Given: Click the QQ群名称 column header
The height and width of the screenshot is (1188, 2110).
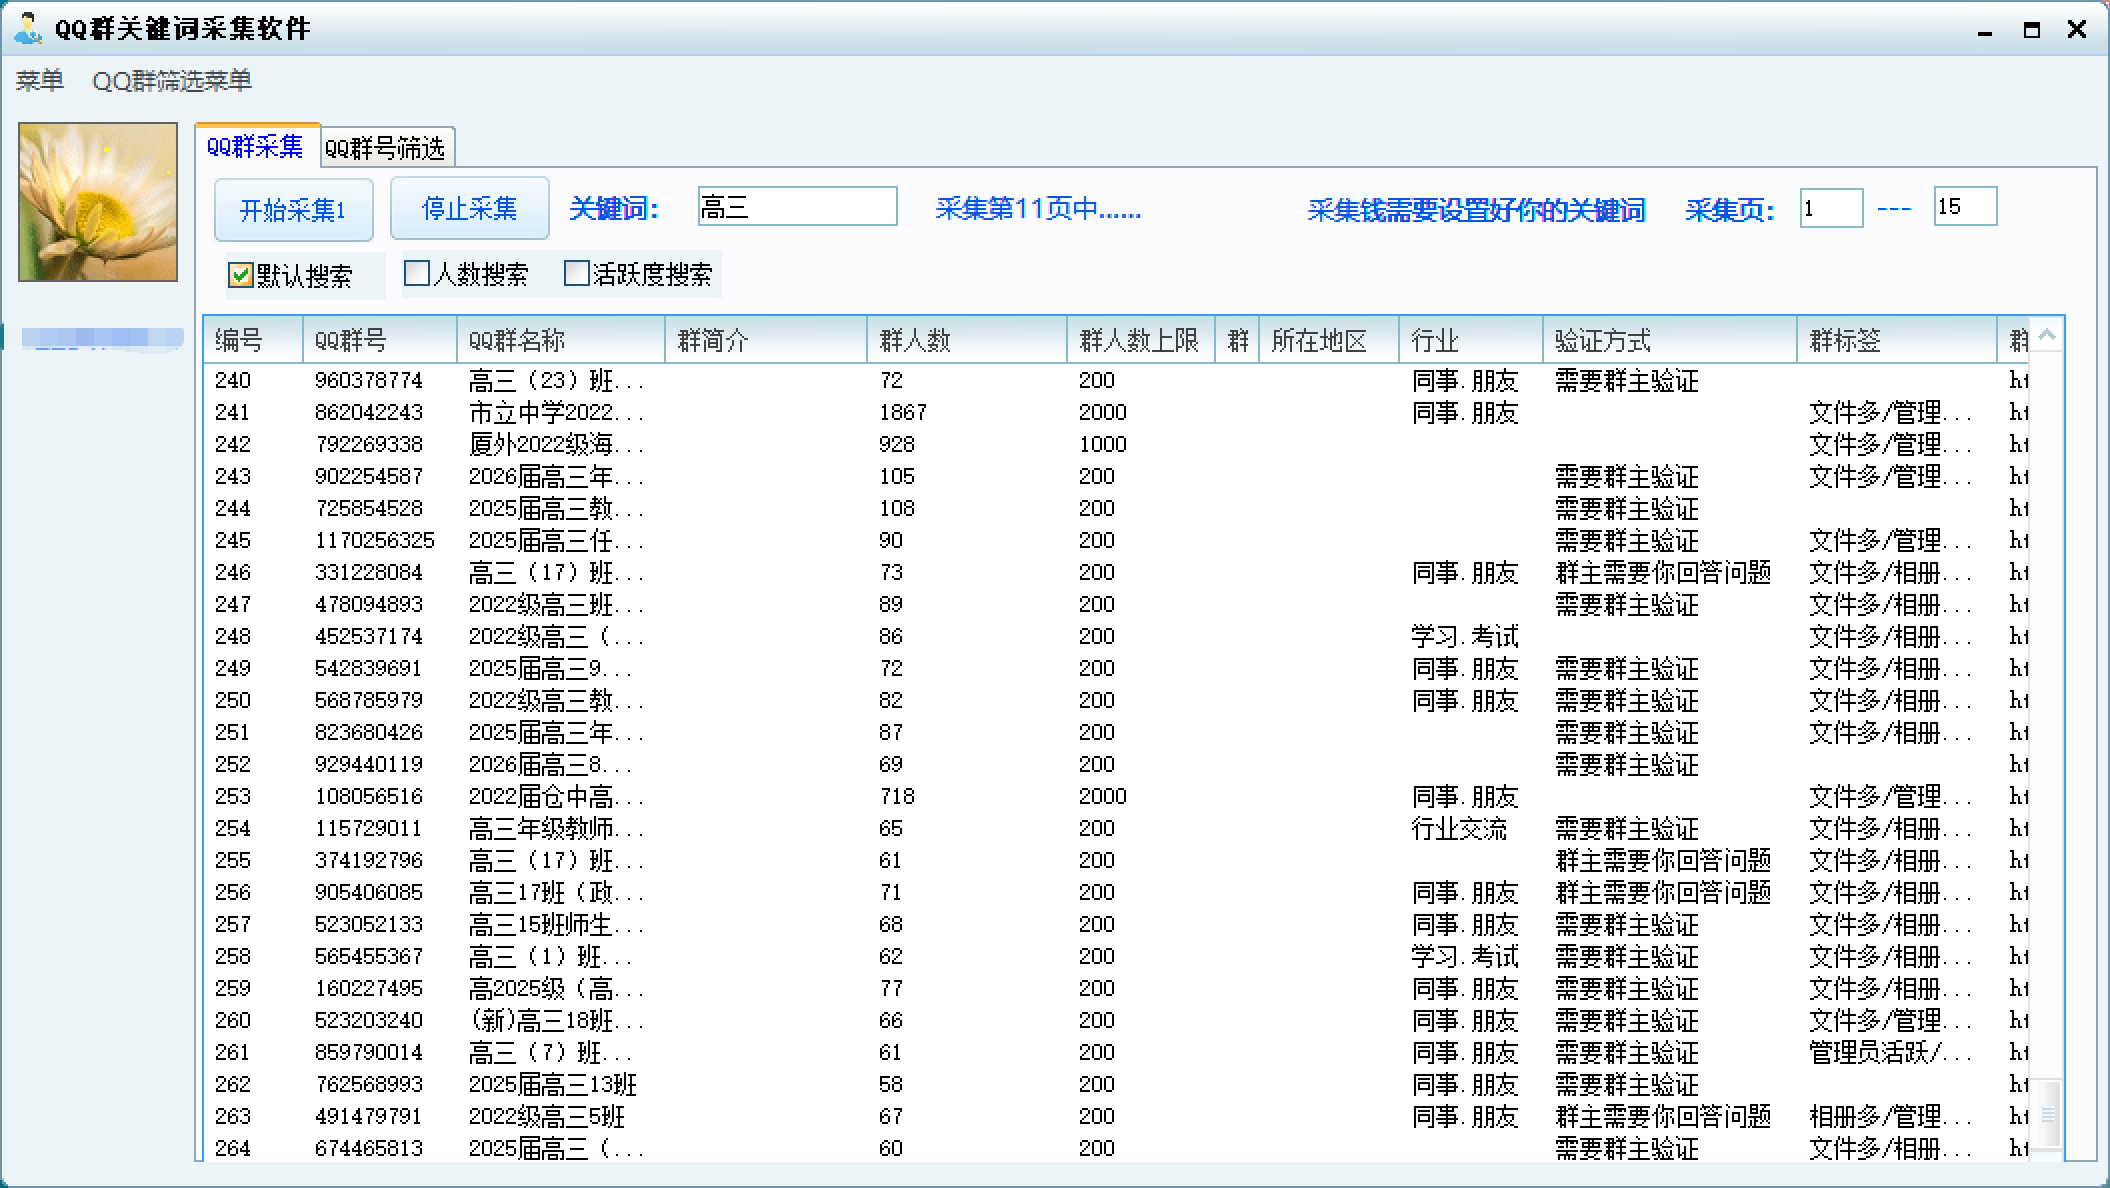Looking at the screenshot, I should (561, 340).
